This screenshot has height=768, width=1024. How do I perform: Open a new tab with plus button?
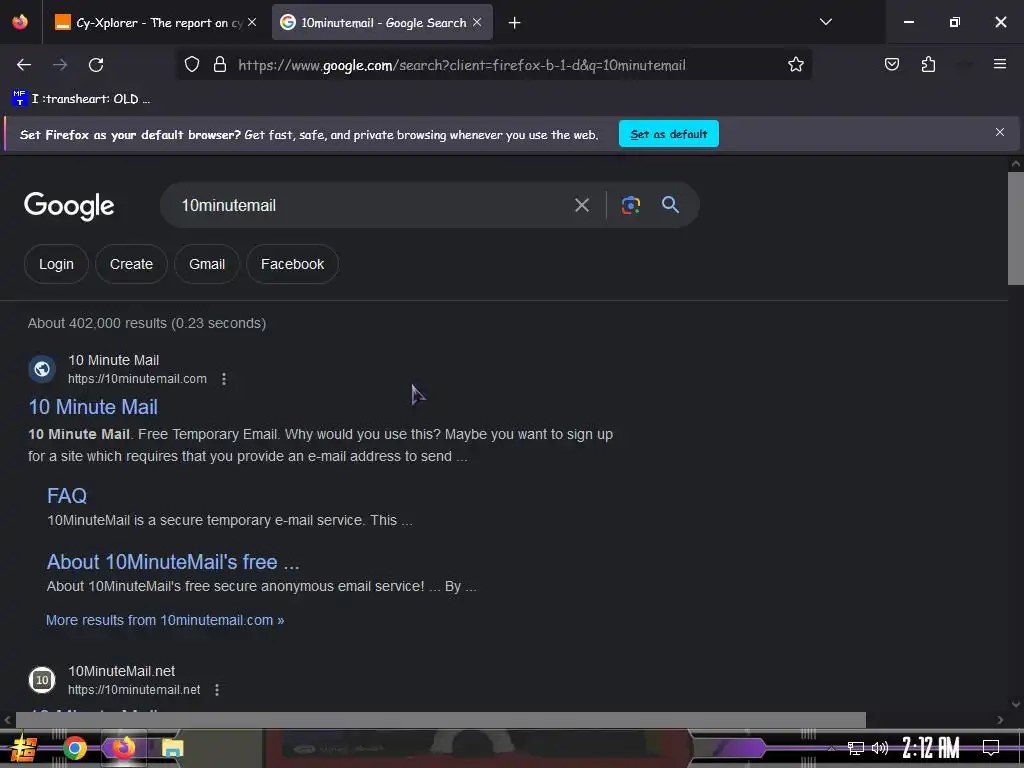click(x=515, y=23)
